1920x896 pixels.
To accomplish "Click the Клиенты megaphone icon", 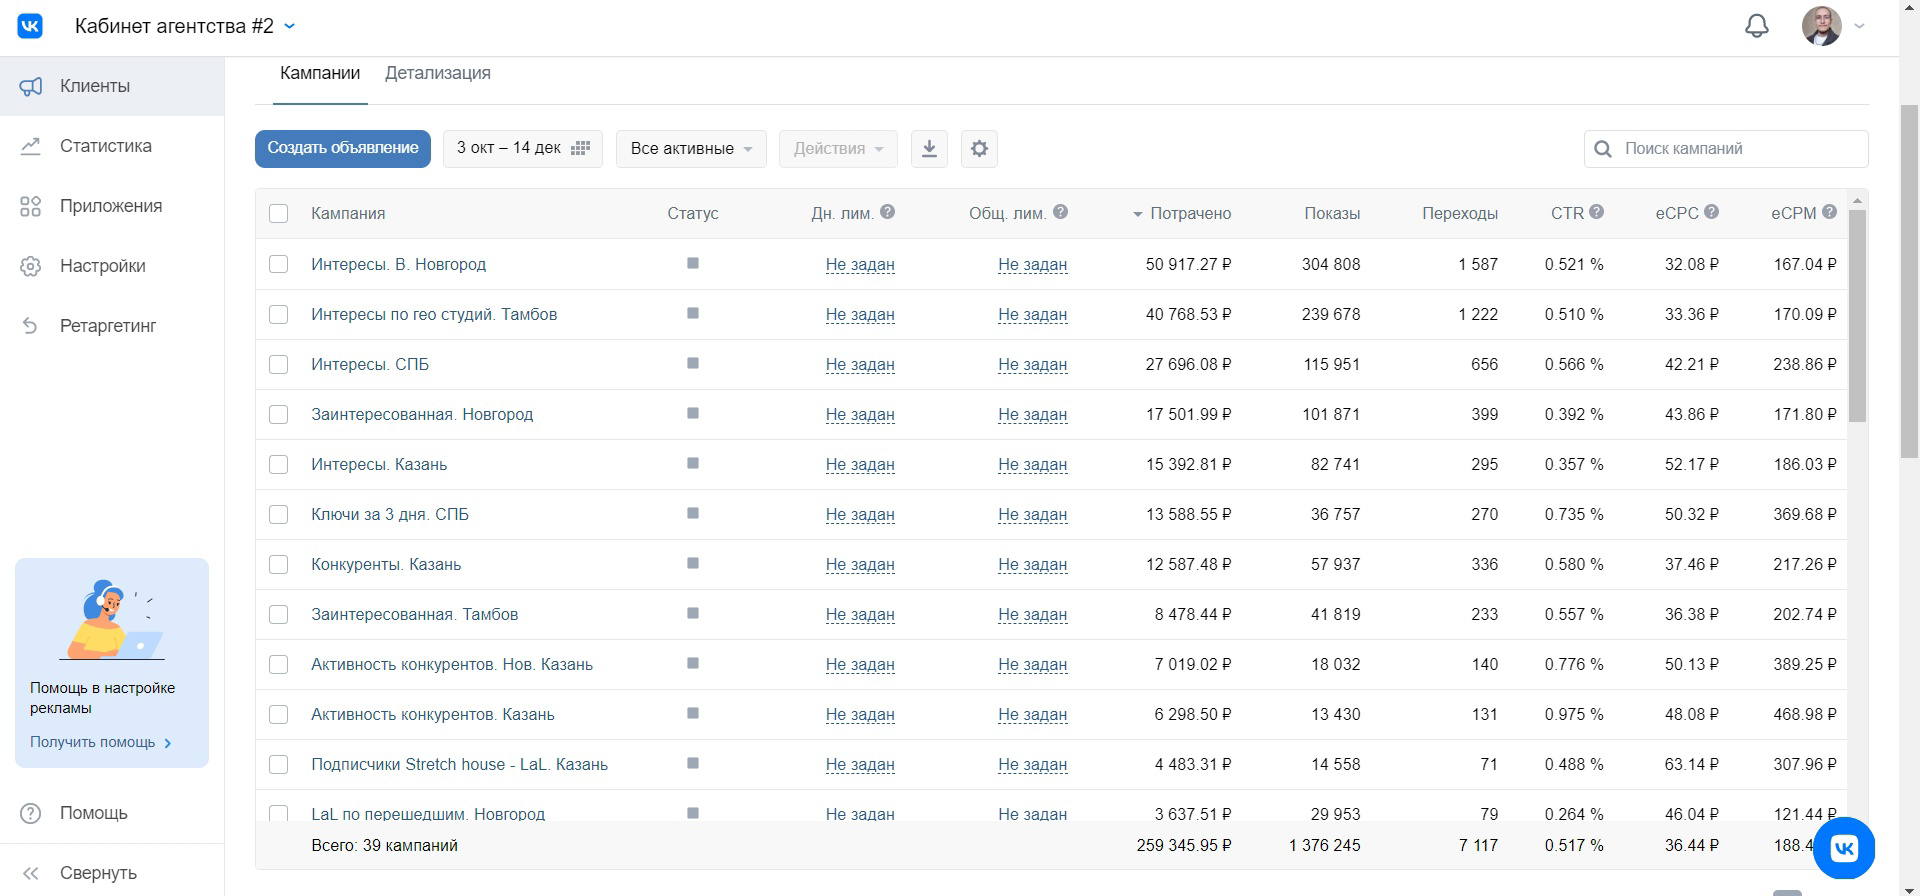I will 31,86.
